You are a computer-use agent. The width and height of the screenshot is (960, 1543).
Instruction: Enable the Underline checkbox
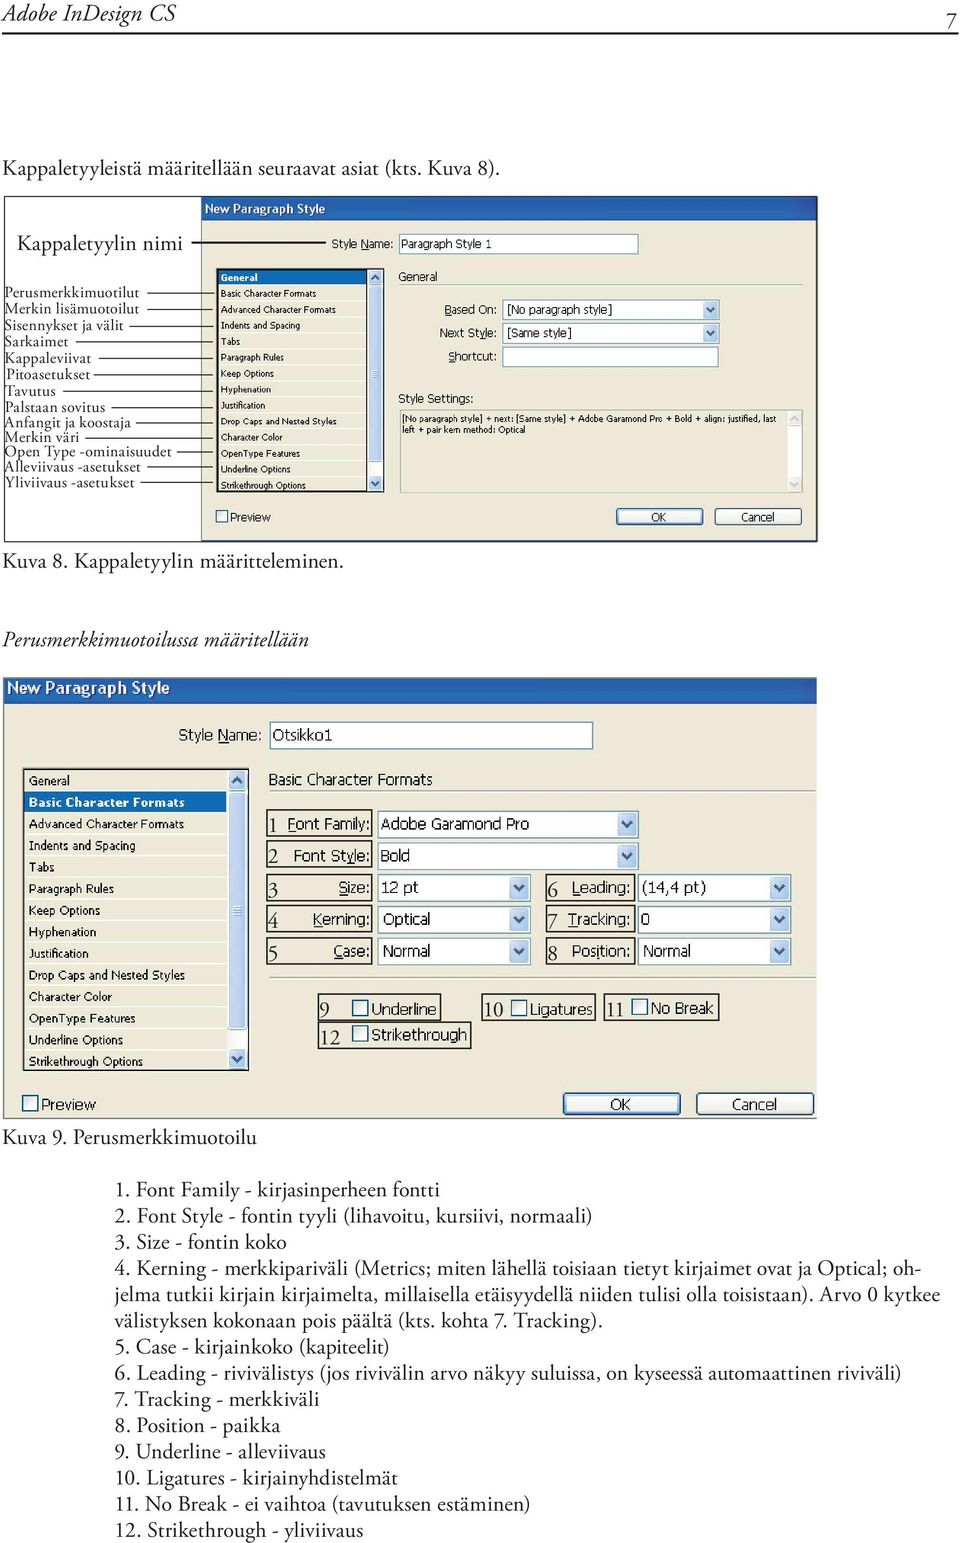[360, 1008]
